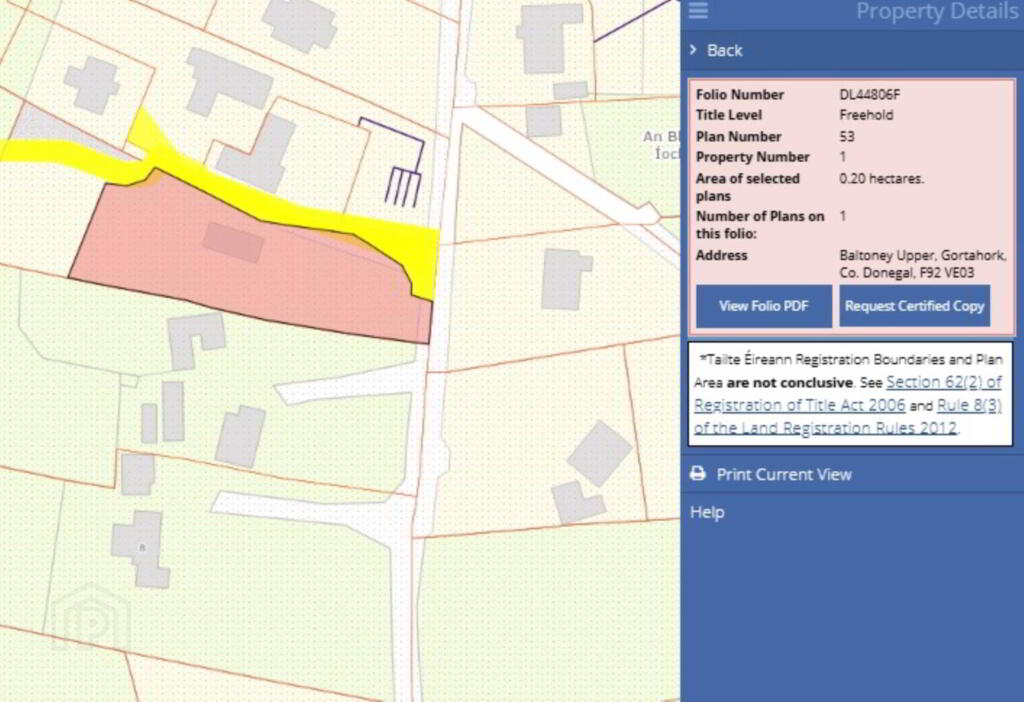Open the Help menu item
The height and width of the screenshot is (702, 1024).
(x=707, y=512)
